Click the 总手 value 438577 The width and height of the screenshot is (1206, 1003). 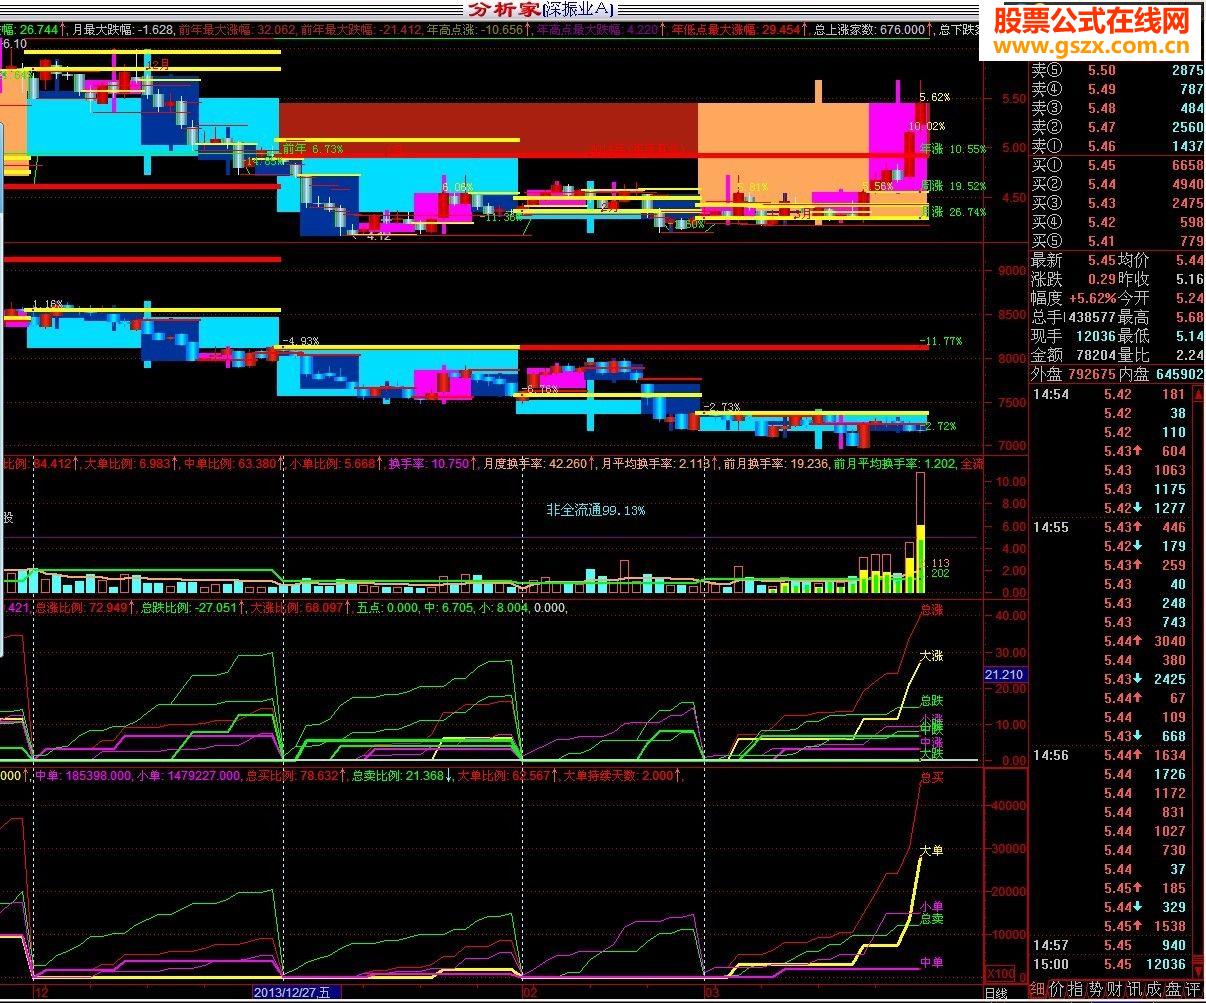1091,317
